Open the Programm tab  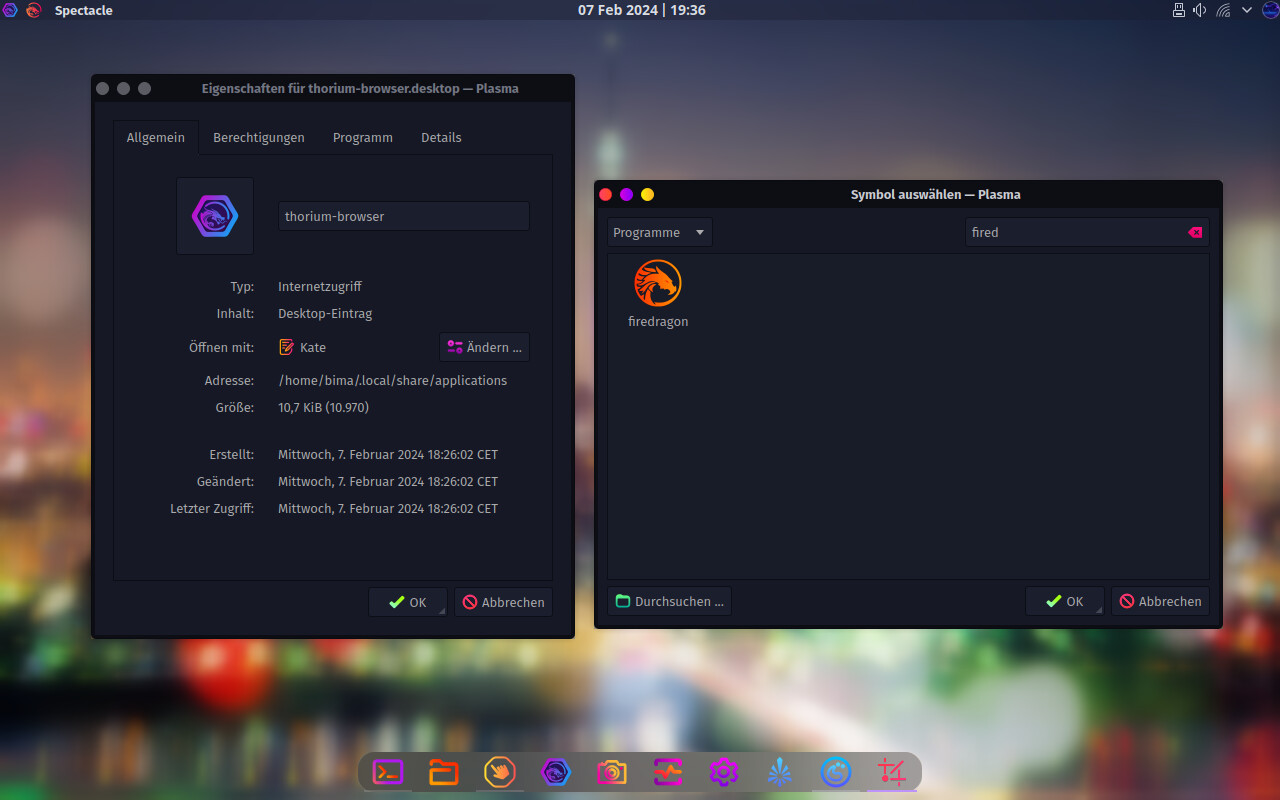pyautogui.click(x=363, y=137)
